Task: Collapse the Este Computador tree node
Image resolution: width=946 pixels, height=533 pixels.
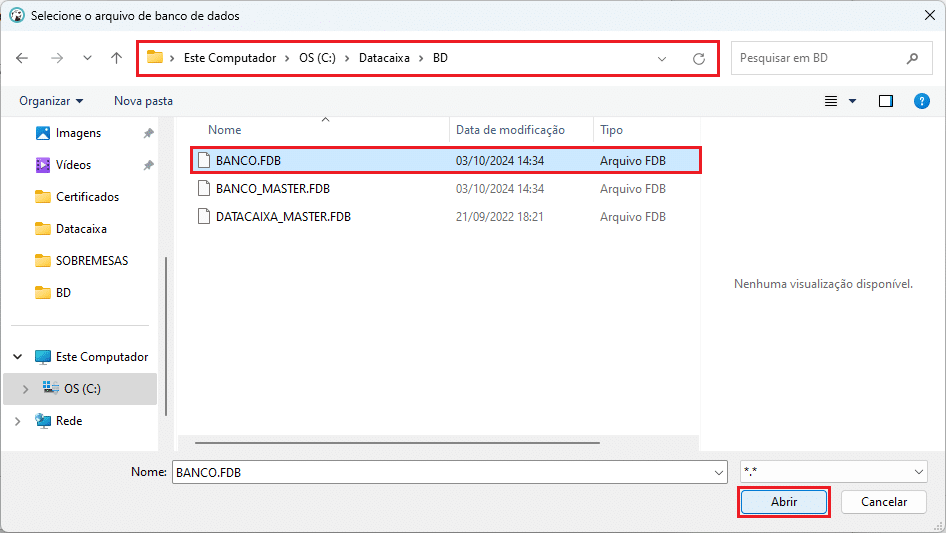Action: point(18,357)
